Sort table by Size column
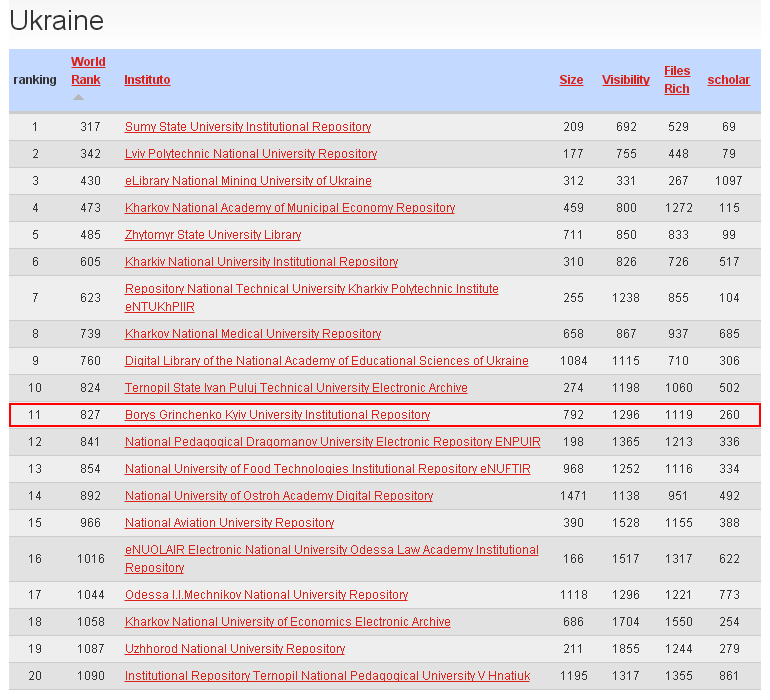Image resolution: width=770 pixels, height=700 pixels. point(571,80)
